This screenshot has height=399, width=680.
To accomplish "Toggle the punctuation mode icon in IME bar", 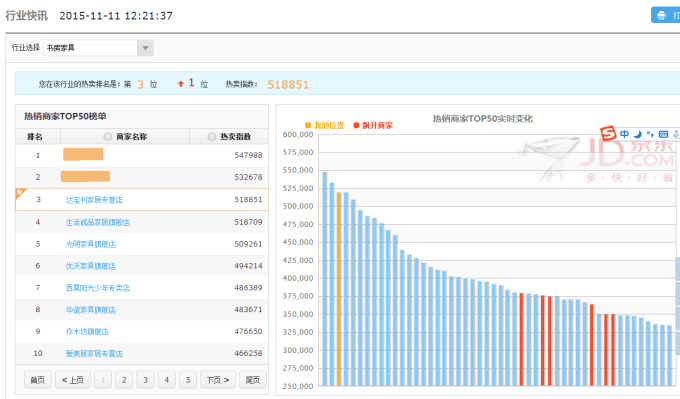I will 650,134.
